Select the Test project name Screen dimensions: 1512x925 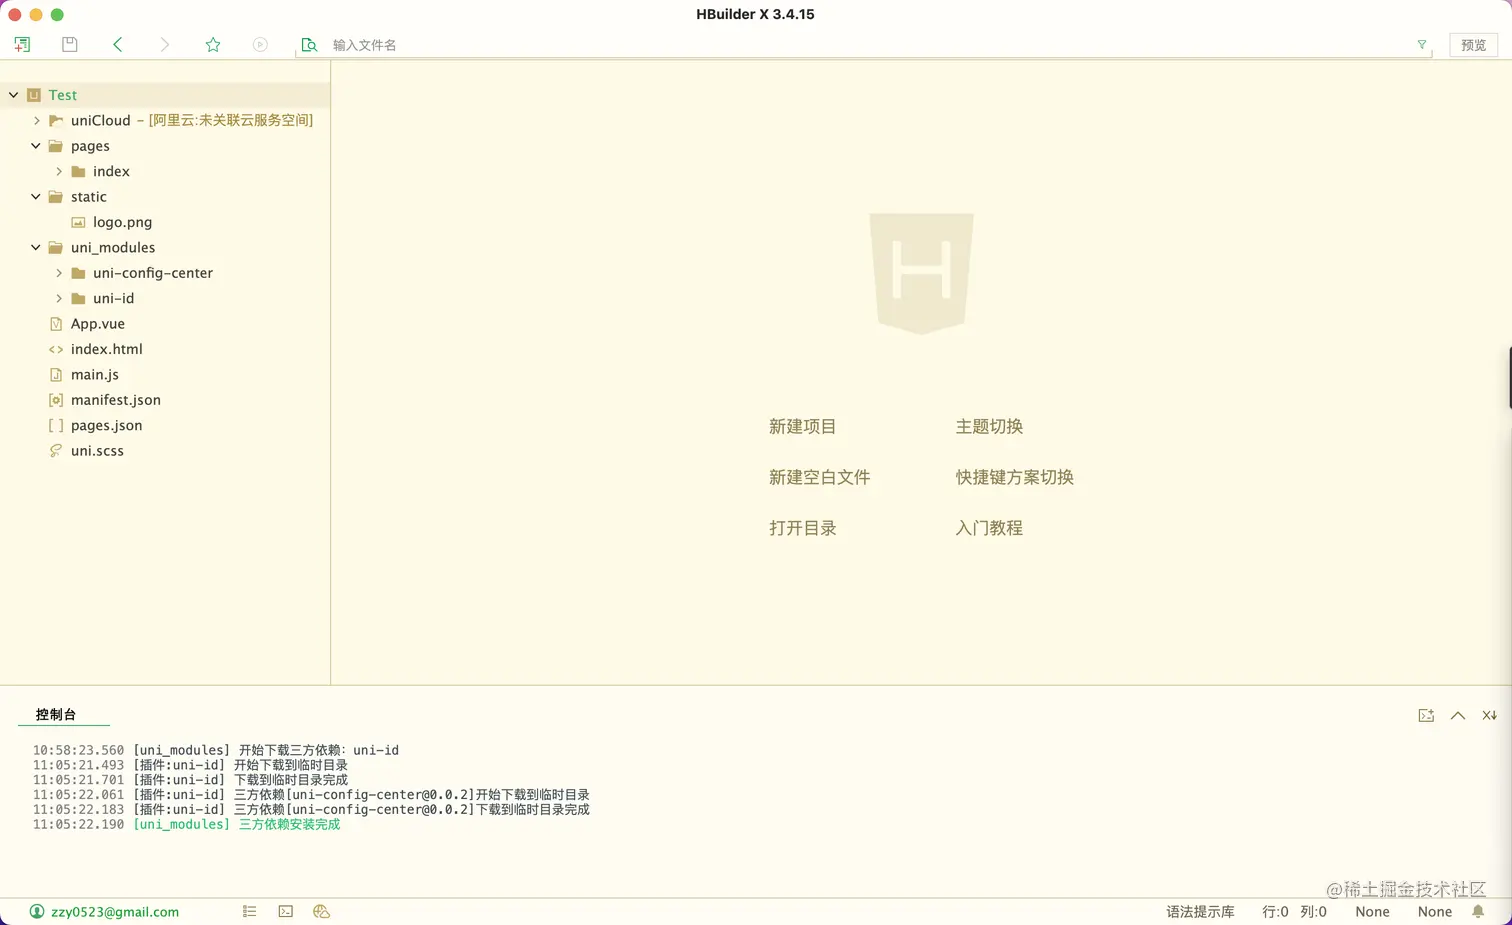click(62, 95)
